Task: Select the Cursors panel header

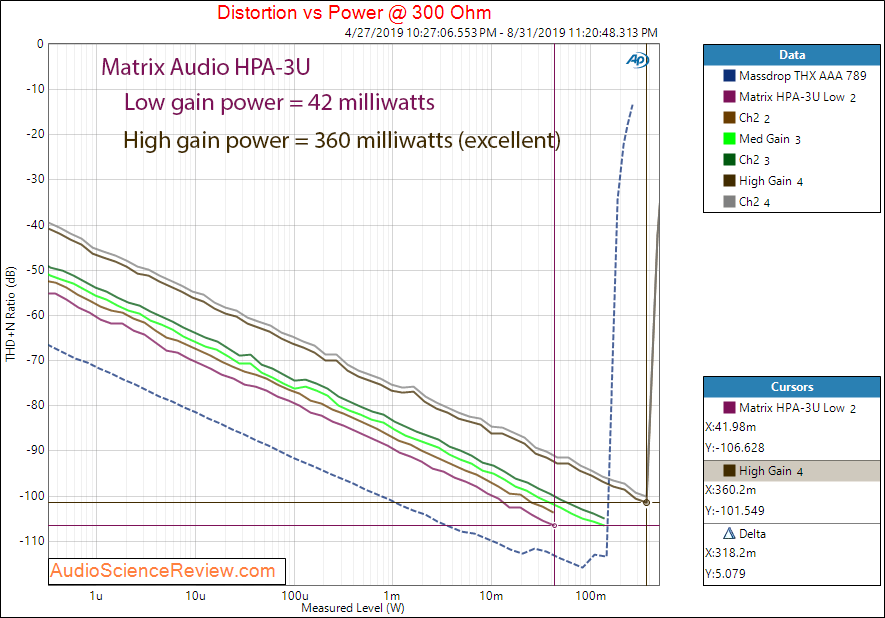Action: click(x=792, y=387)
